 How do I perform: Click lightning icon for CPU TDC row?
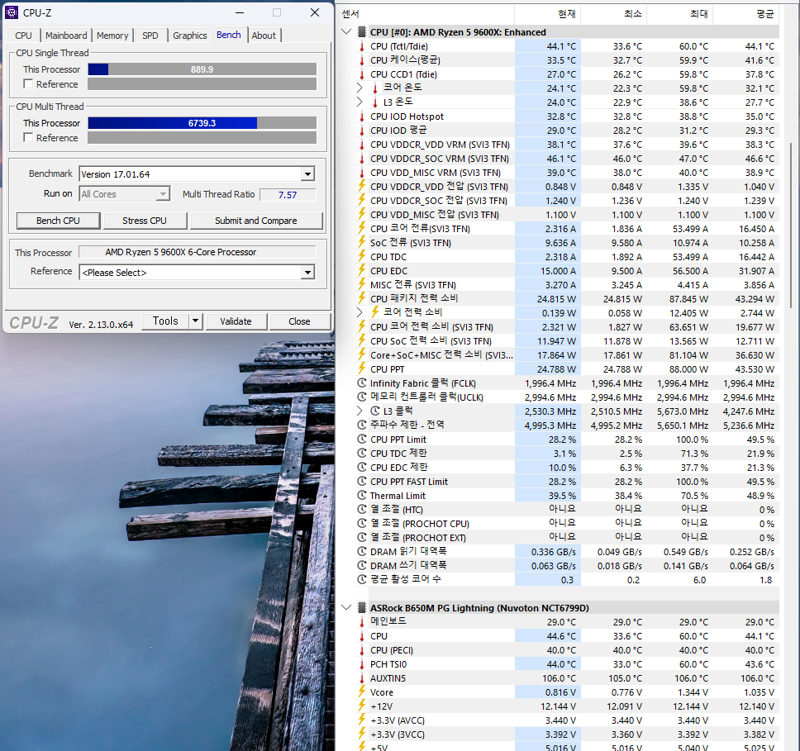pos(362,257)
